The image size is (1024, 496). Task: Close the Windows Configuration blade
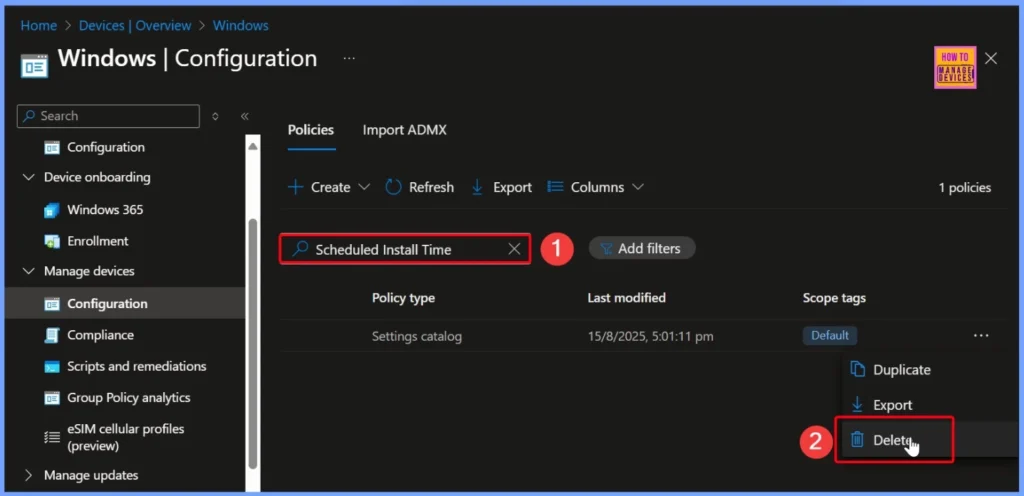pos(991,59)
